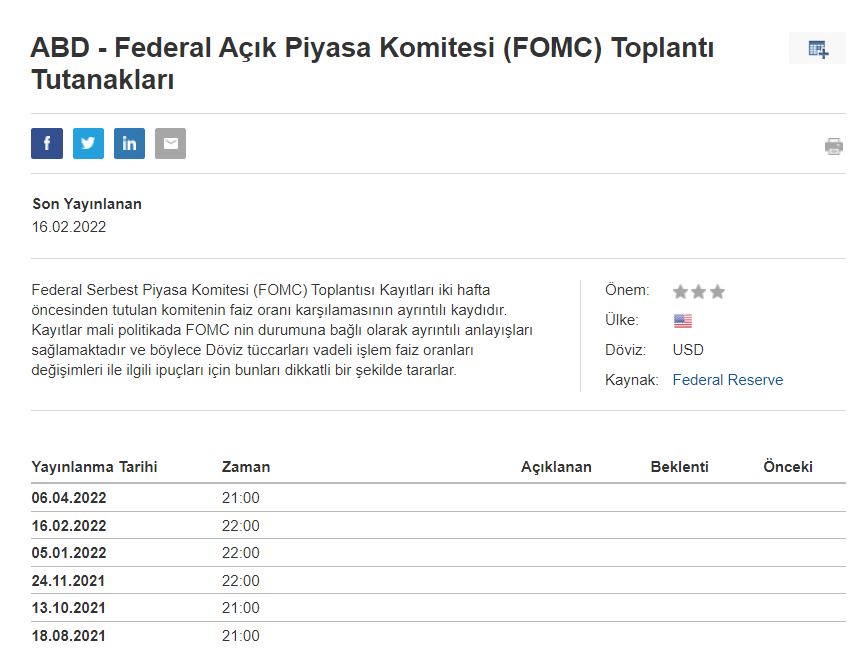
Task: Select the 24.11.2021 release row
Action: (69, 581)
